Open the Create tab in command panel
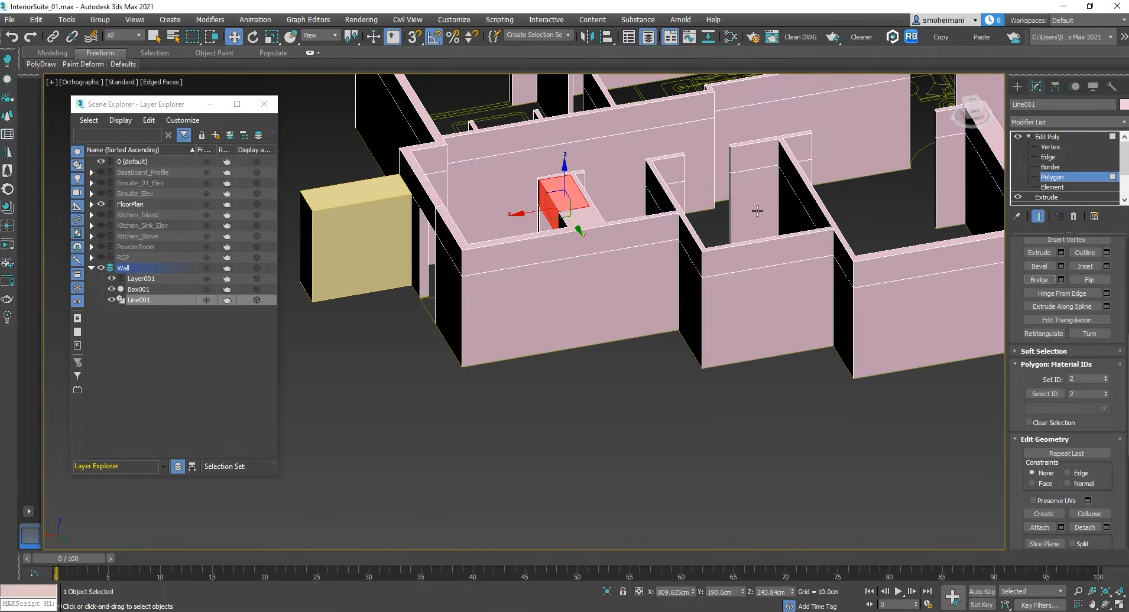The height and width of the screenshot is (612, 1129). coord(1017,86)
